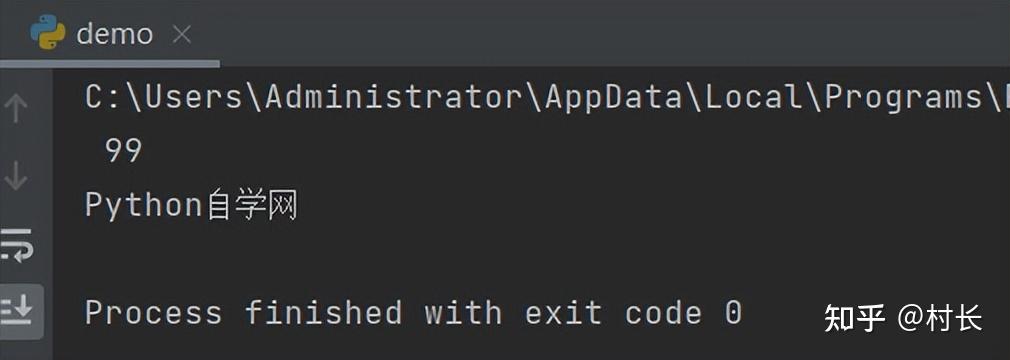Click the Process finished message line
Screen dimensions: 1010x360
pyautogui.click(x=414, y=313)
